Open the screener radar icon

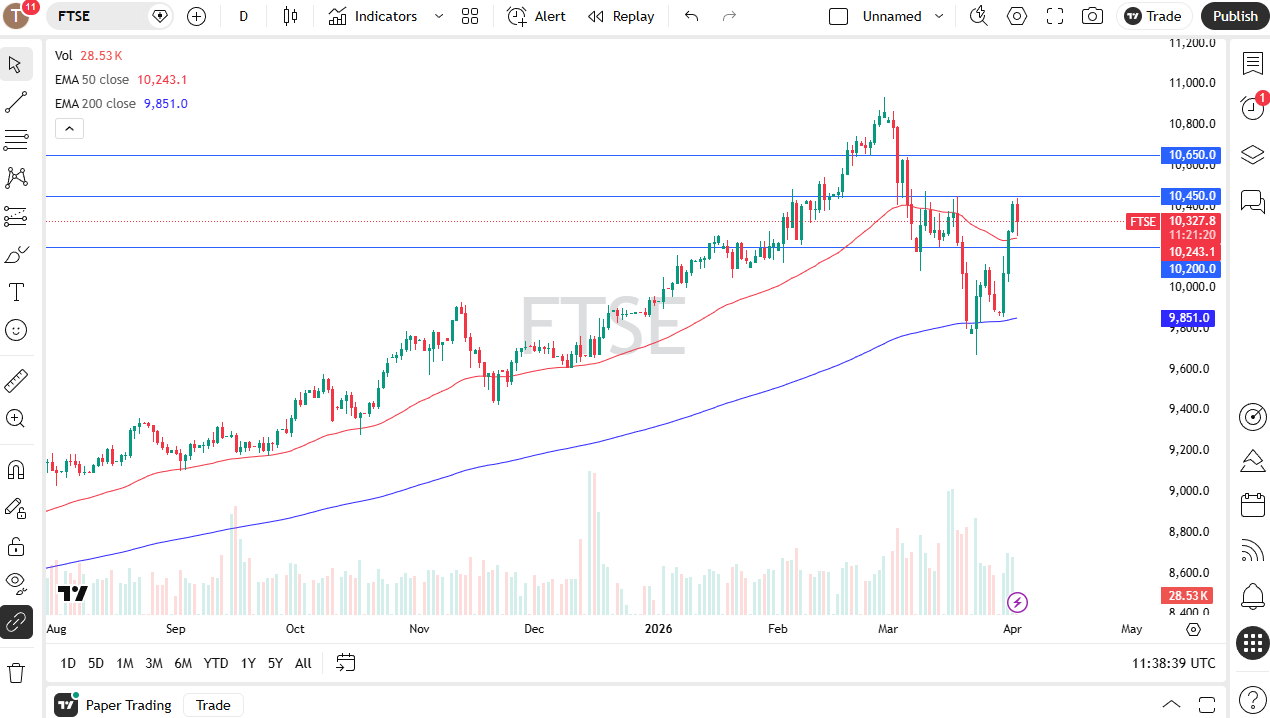coord(1252,416)
